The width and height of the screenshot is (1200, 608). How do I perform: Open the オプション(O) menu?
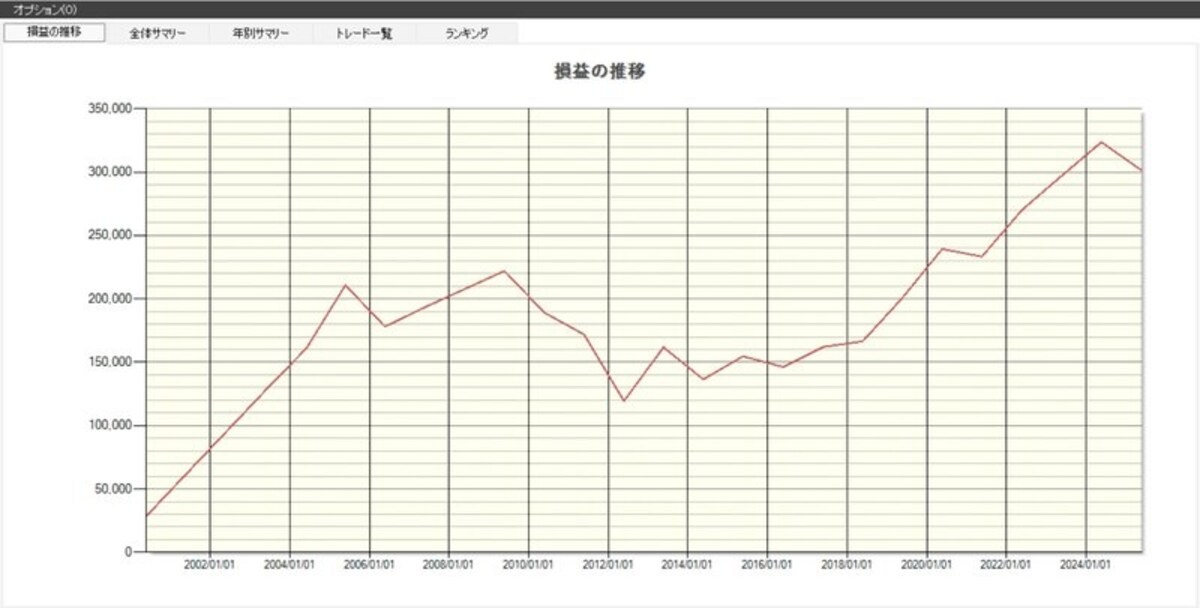(46, 8)
